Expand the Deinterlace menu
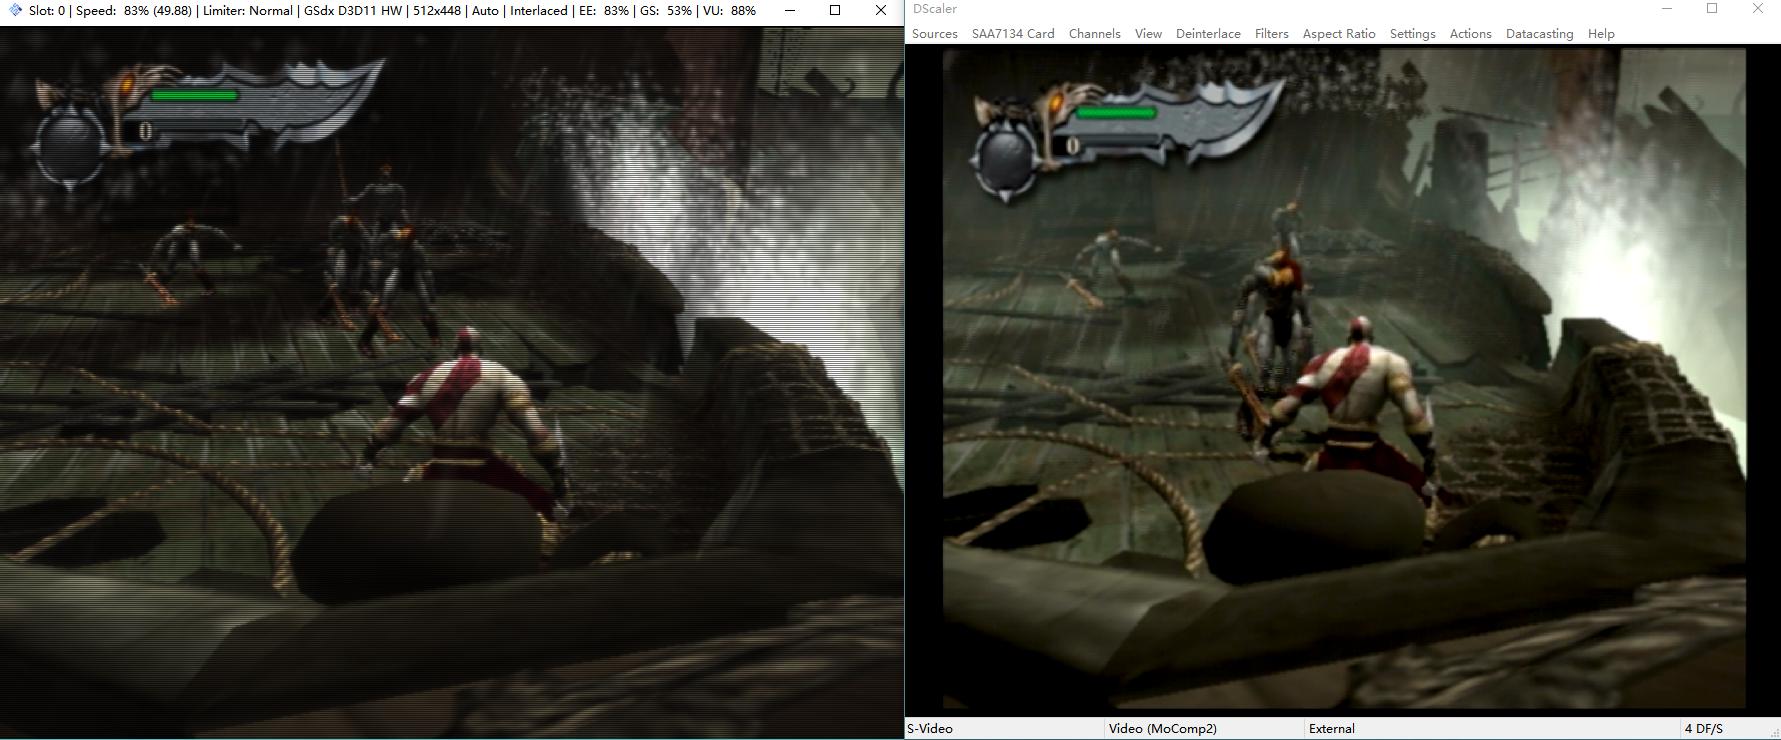The height and width of the screenshot is (740, 1781). [1207, 34]
